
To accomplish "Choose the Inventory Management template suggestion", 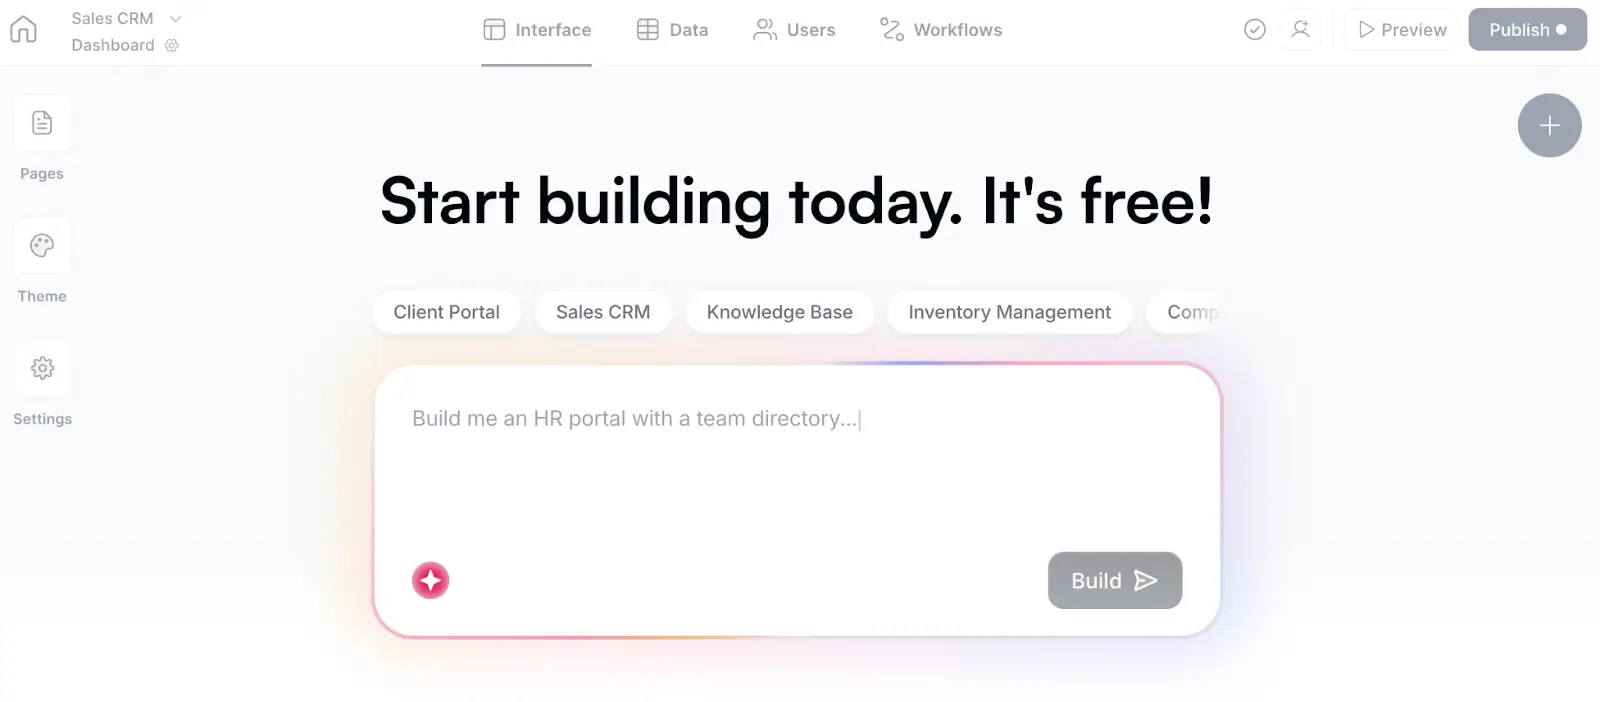I will click(1009, 312).
